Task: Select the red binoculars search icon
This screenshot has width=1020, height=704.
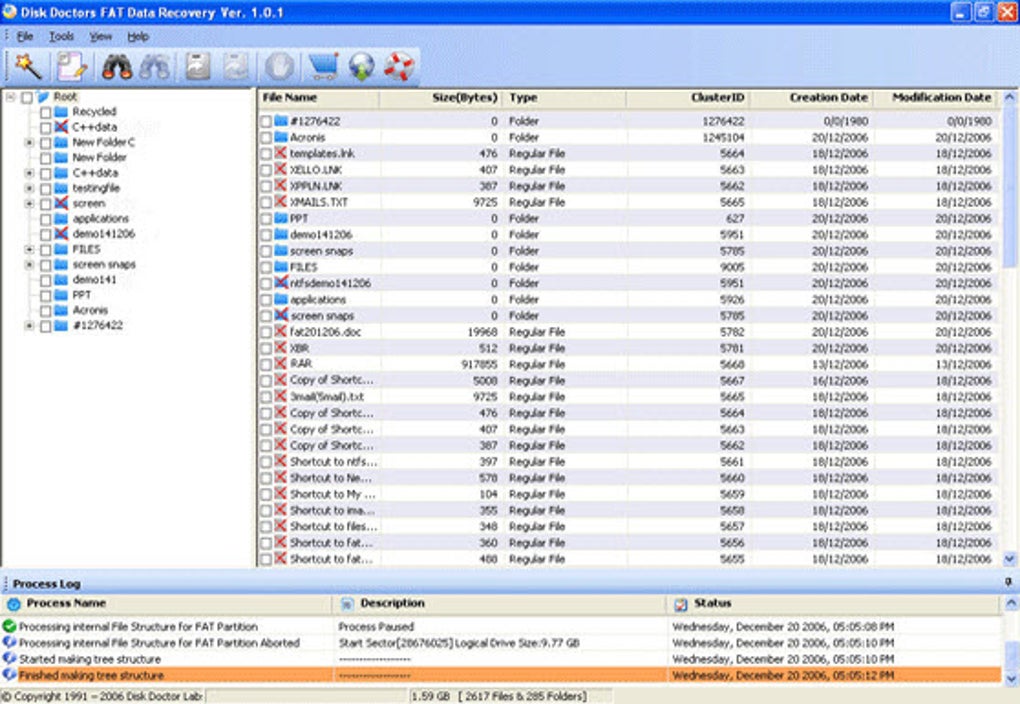Action: 118,67
